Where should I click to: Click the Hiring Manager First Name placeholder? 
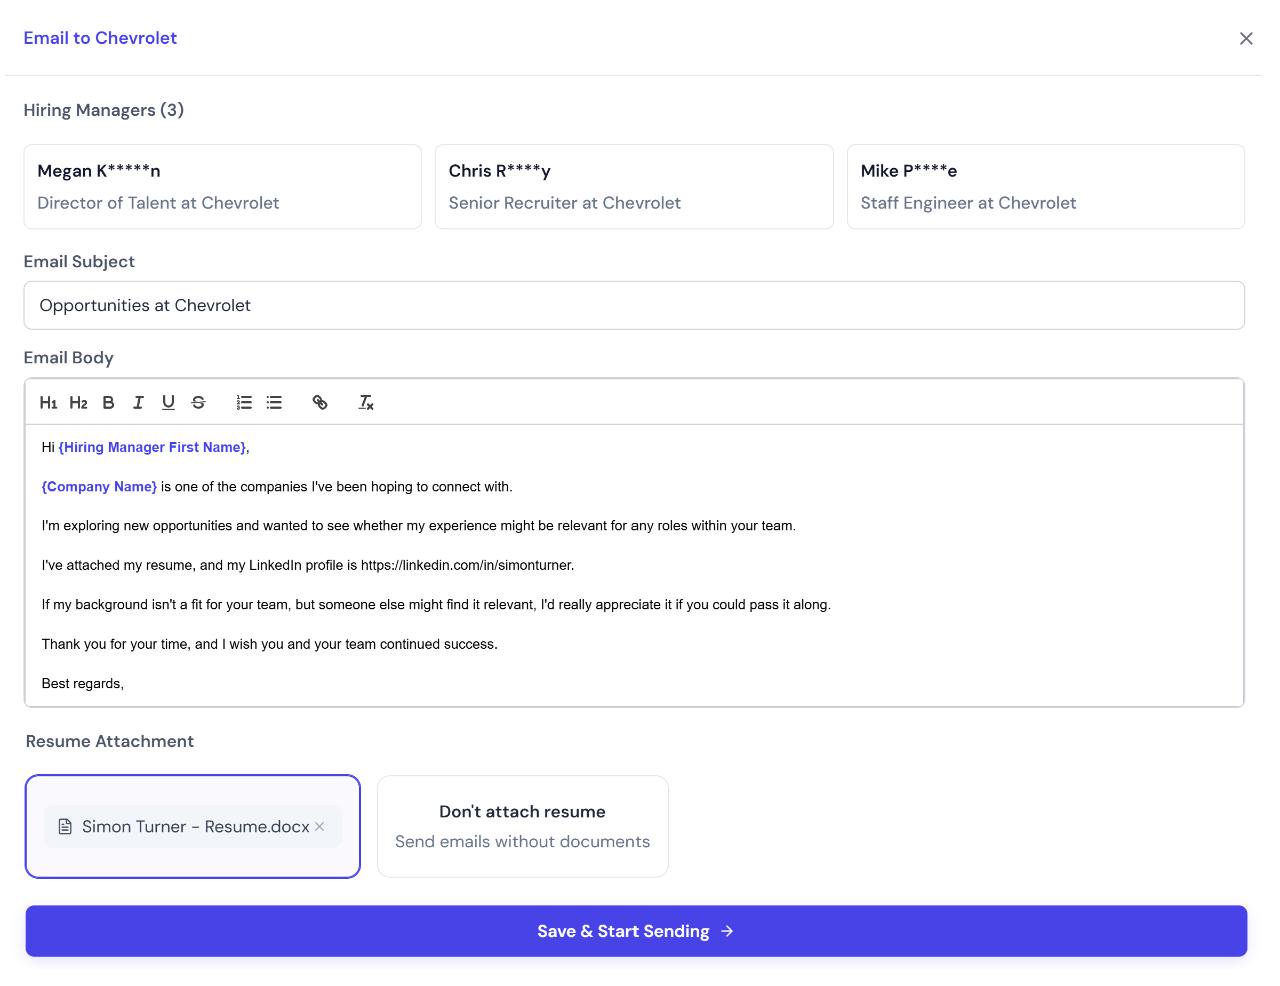(x=152, y=447)
